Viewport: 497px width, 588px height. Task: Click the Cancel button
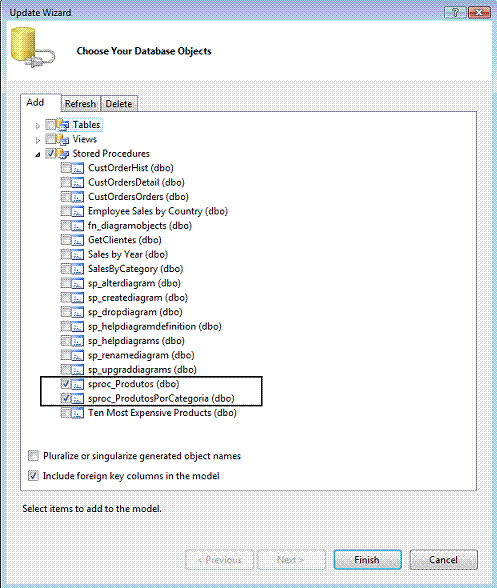[x=443, y=560]
